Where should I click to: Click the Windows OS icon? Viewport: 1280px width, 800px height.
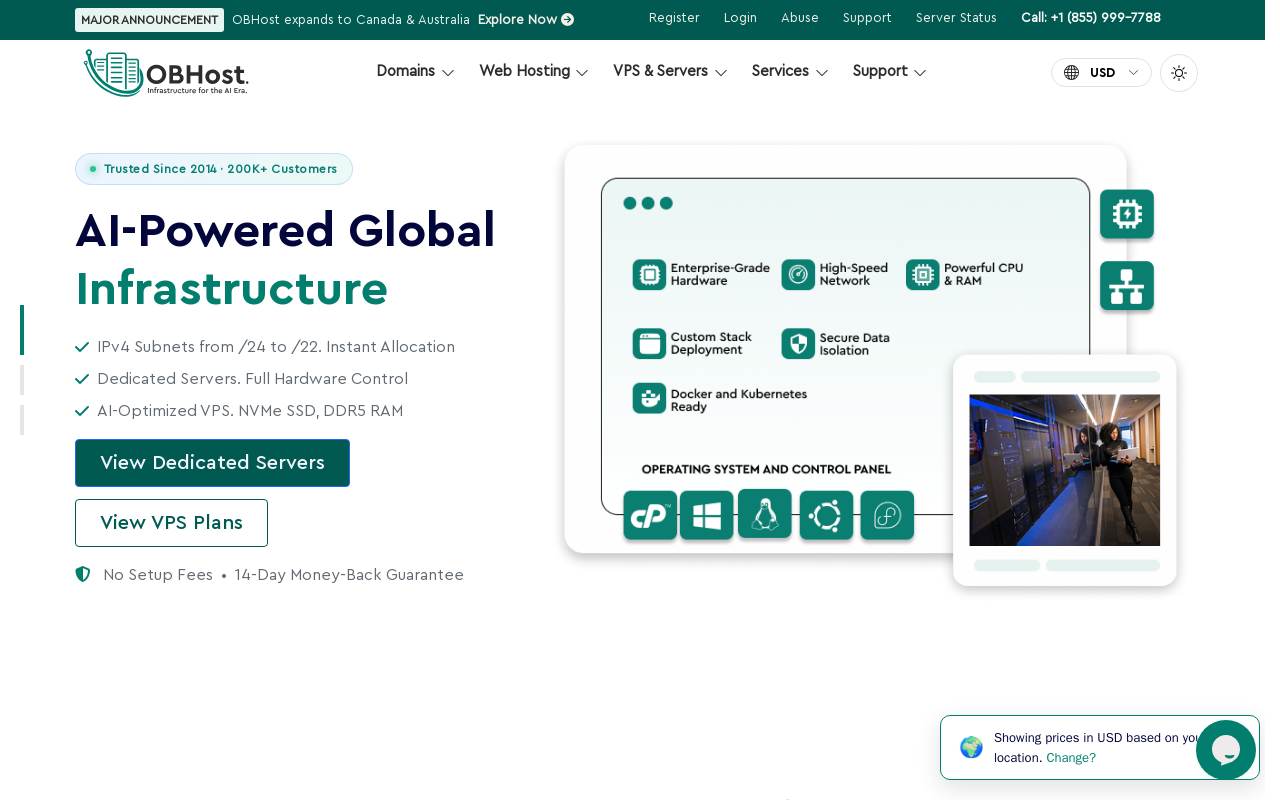(707, 515)
